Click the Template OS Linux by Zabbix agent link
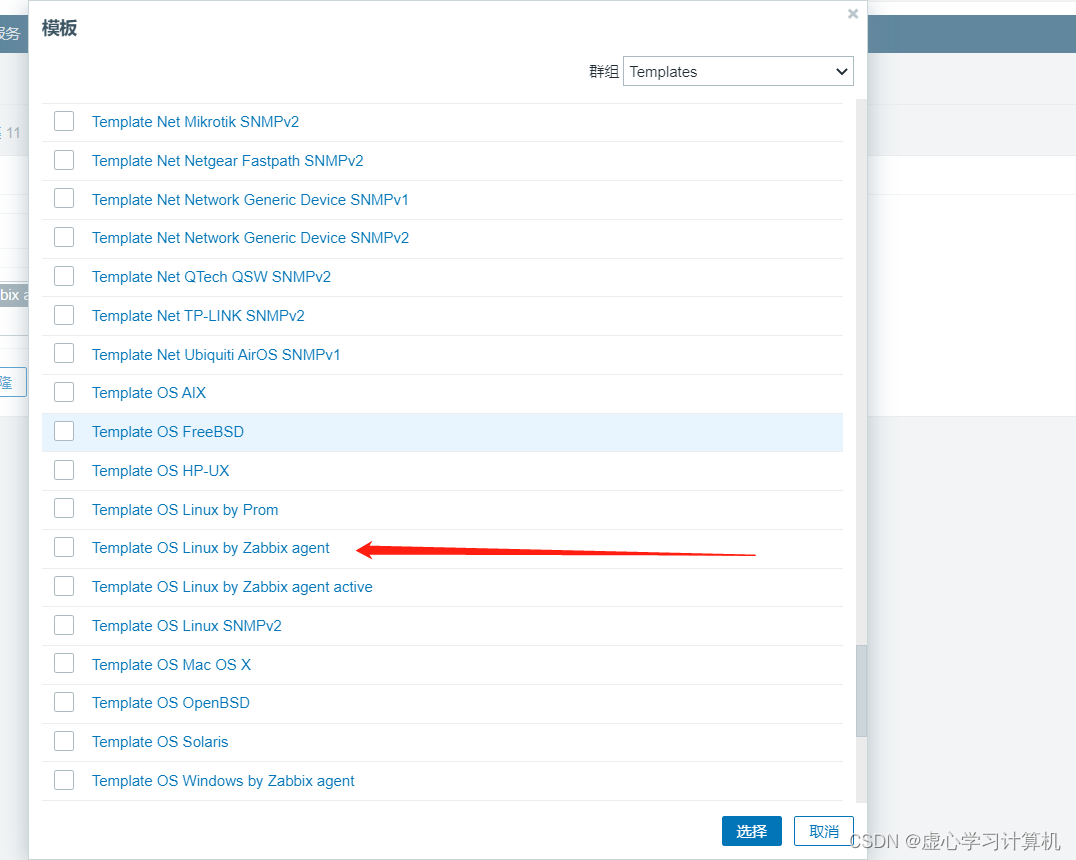This screenshot has height=860, width=1076. (211, 548)
